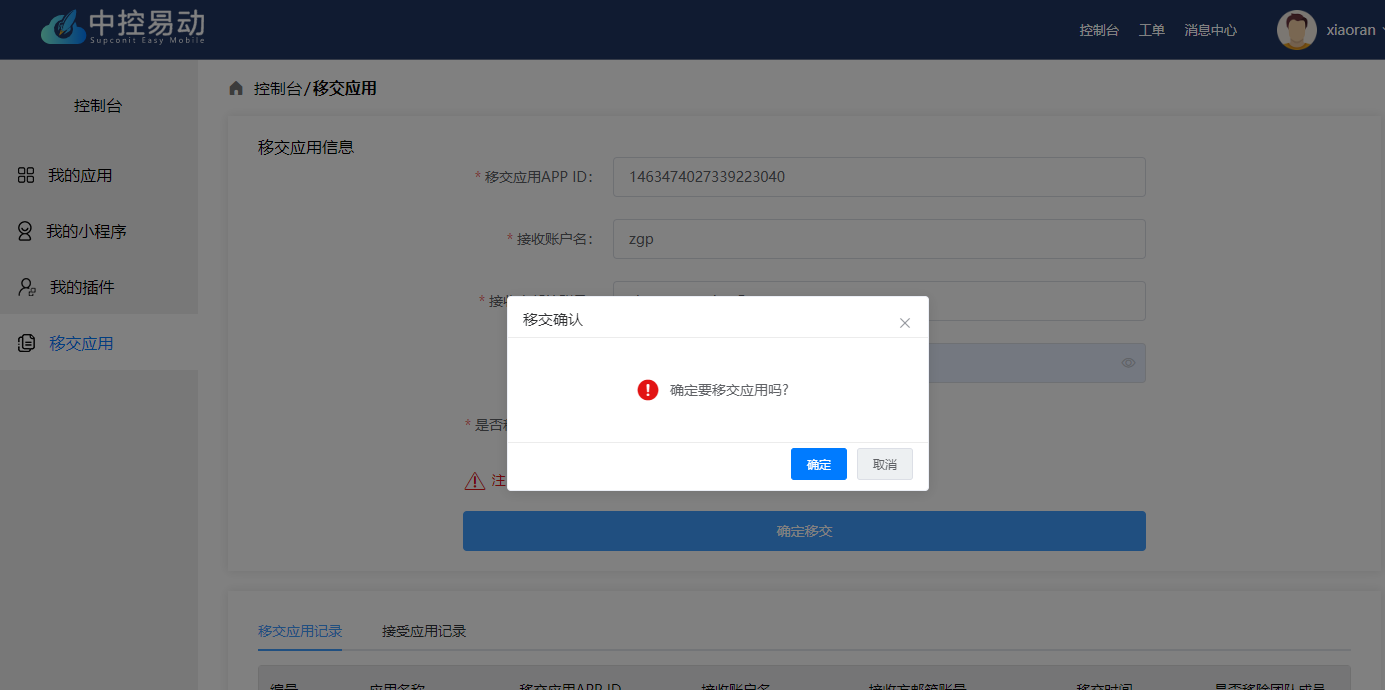Open 工单 in top navigation
This screenshot has height=690, width=1385.
pos(1152,30)
